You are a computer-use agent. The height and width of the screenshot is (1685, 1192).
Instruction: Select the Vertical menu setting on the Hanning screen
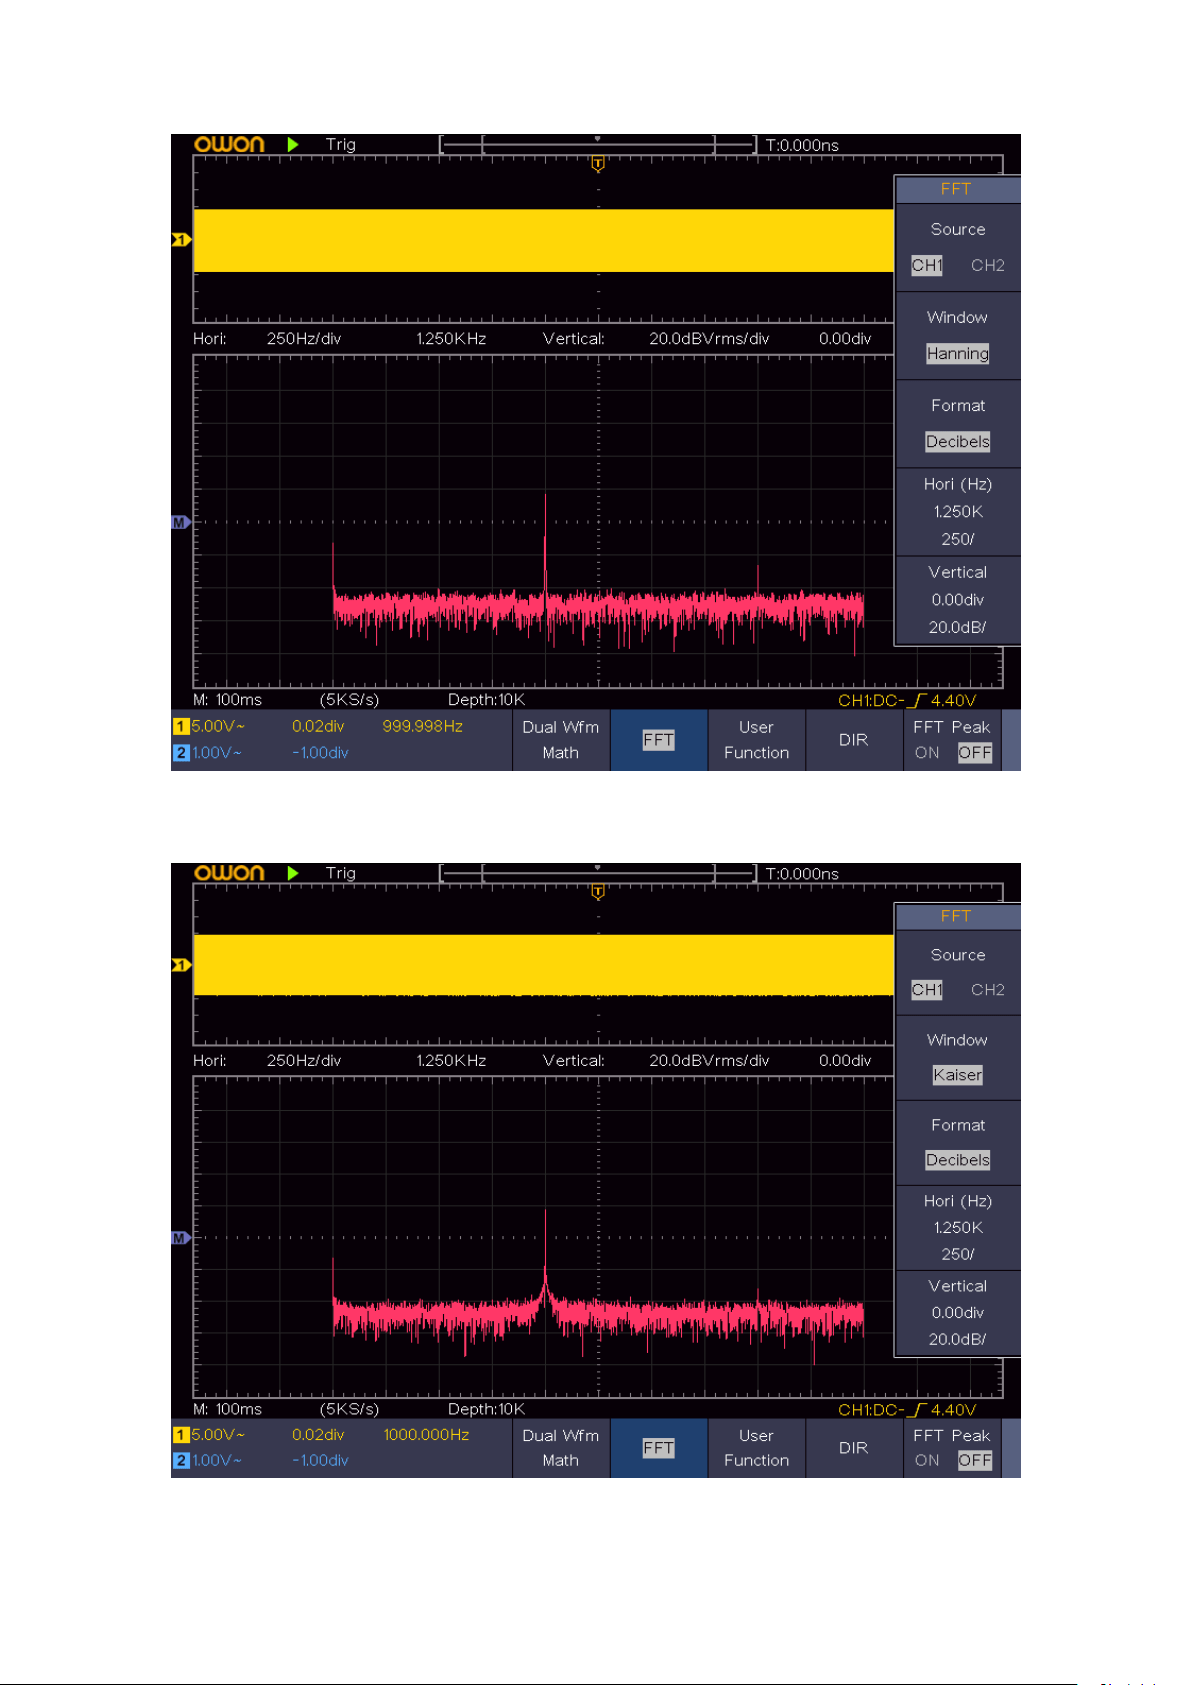tap(957, 600)
